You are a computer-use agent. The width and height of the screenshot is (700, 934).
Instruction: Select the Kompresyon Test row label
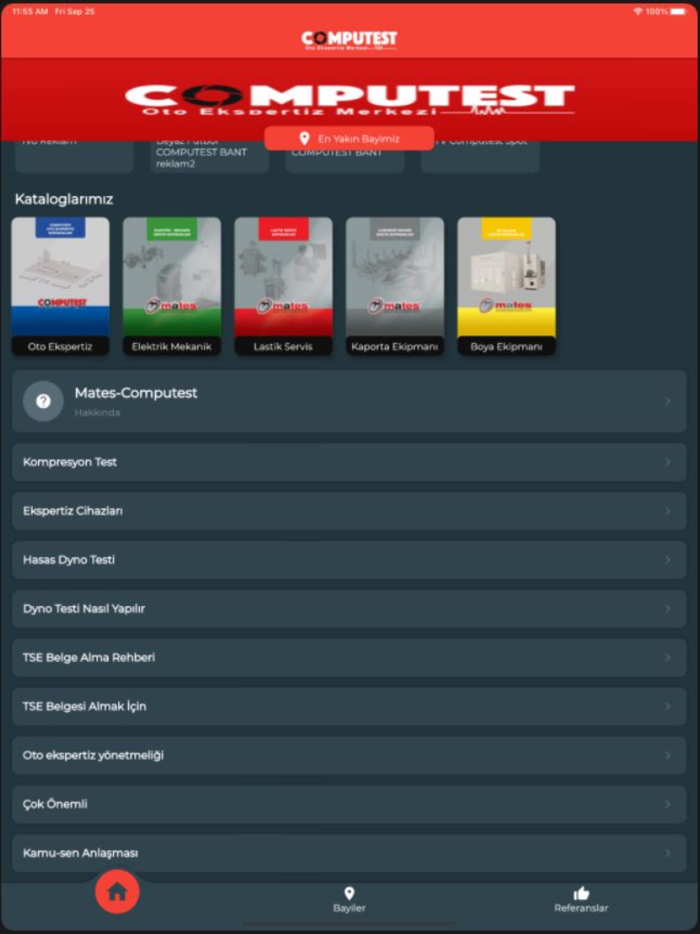[x=70, y=462]
